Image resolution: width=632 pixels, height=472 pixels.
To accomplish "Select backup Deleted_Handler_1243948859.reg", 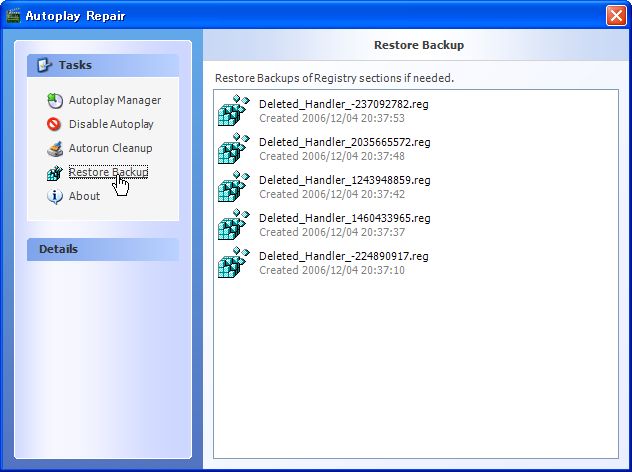I will tap(345, 180).
